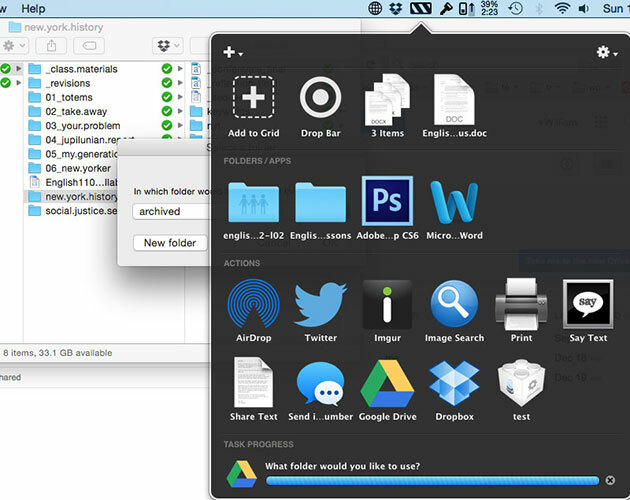The image size is (630, 500).
Task: Click the Add to Grid icon
Action: pyautogui.click(x=254, y=98)
